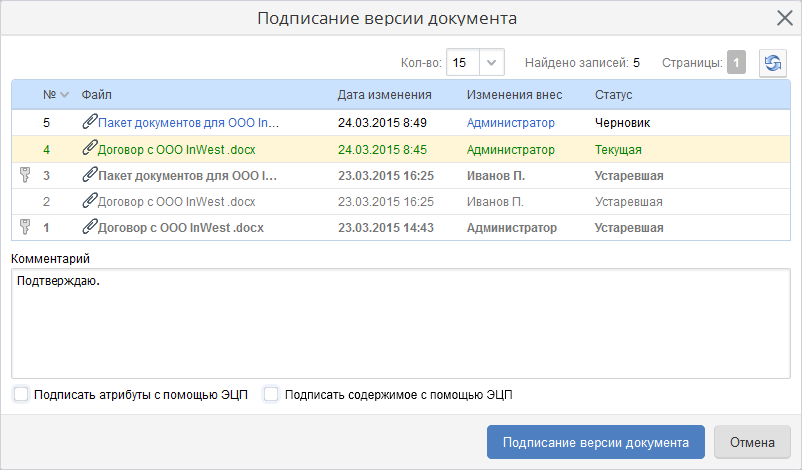Sort by the Файл column header
This screenshot has width=802, height=470.
[x=96, y=95]
